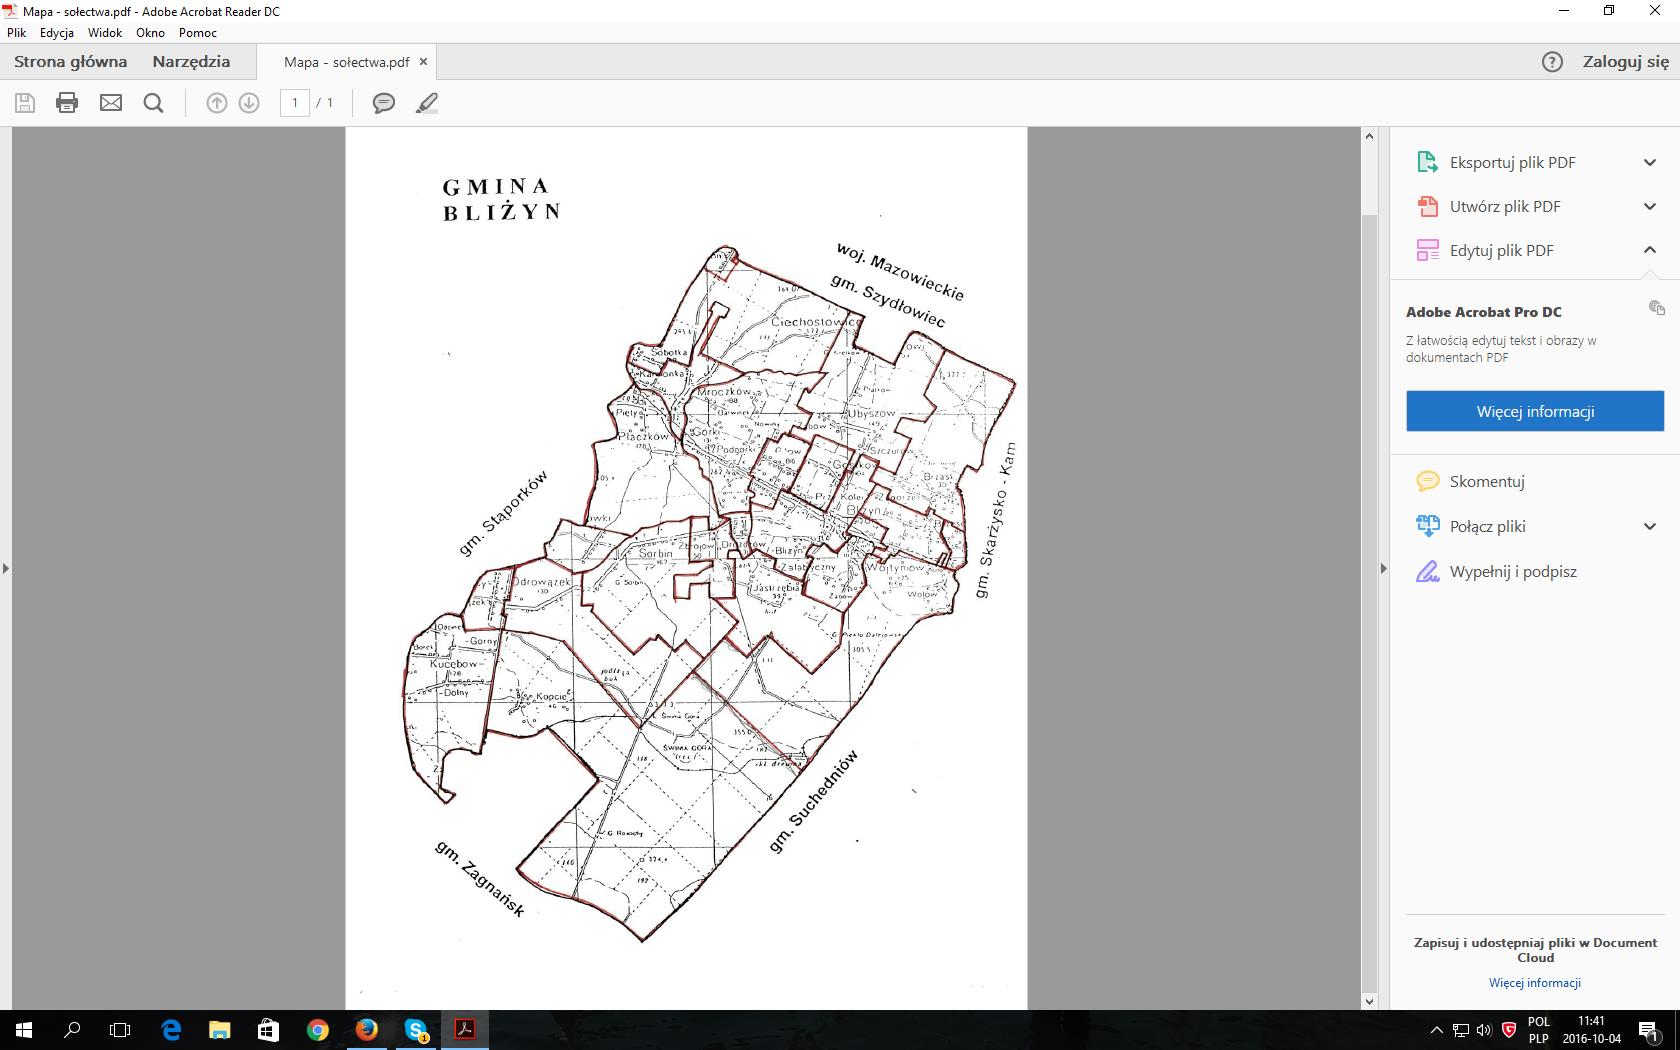Screen dimensions: 1680x1050
Task: Show hidden tray icons chevron
Action: pyautogui.click(x=1437, y=1030)
